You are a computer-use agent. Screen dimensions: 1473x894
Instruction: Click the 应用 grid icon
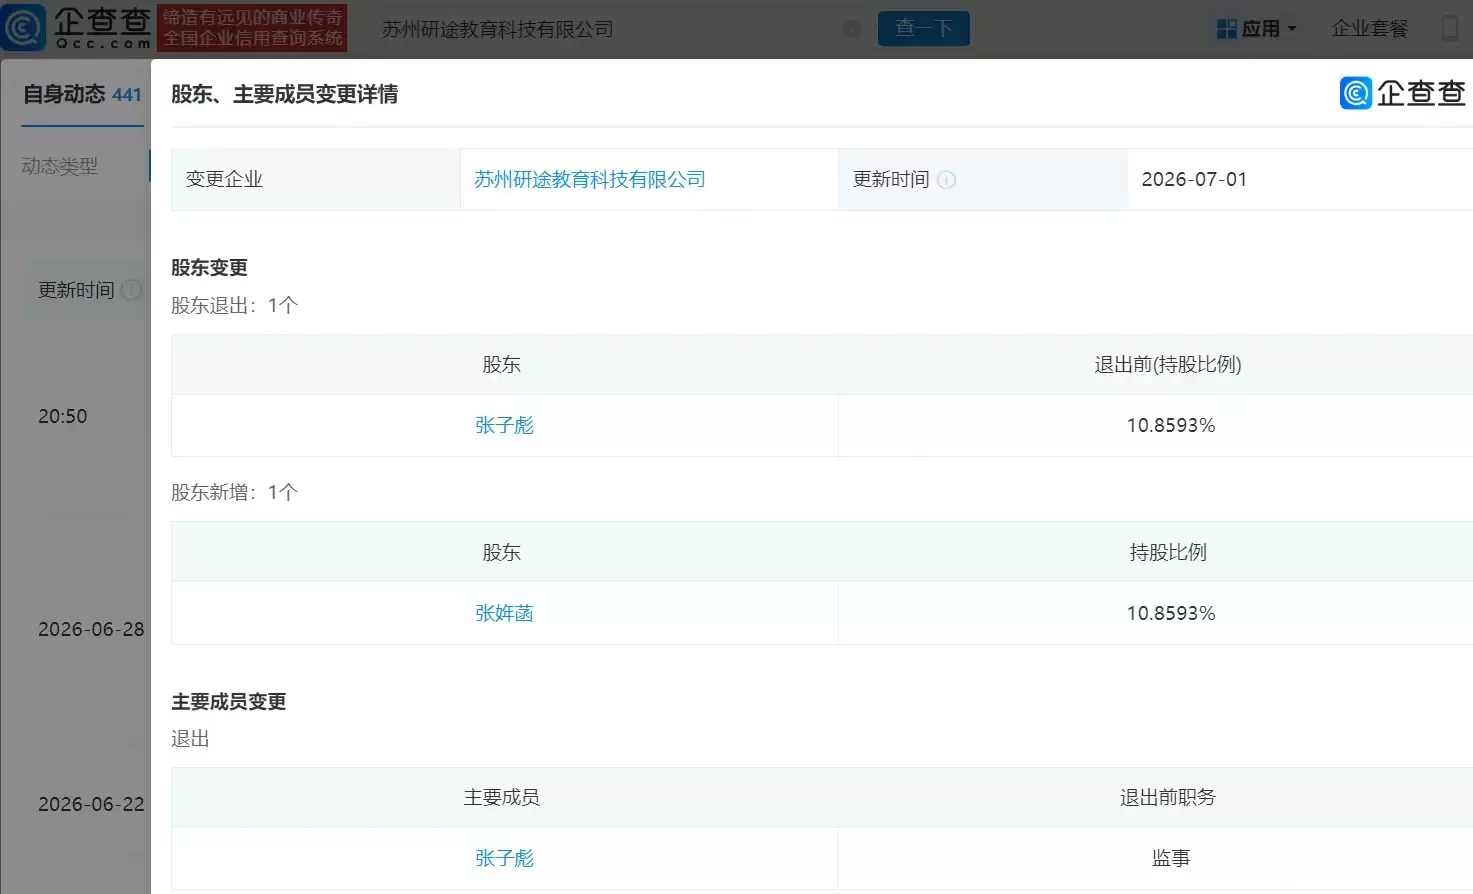pyautogui.click(x=1226, y=29)
